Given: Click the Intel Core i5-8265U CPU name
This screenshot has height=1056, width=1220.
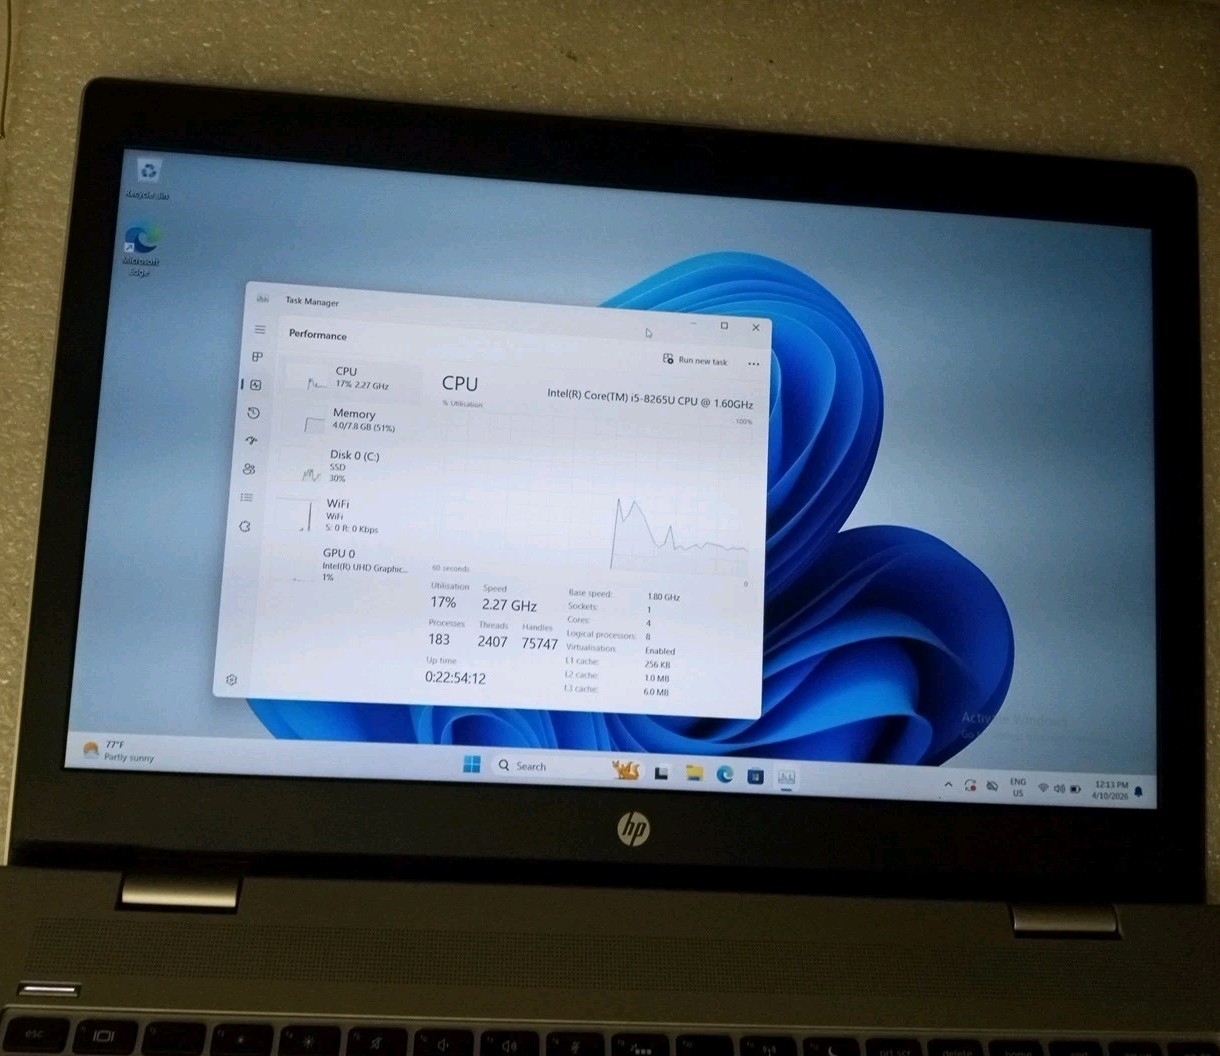Looking at the screenshot, I should click(x=650, y=397).
